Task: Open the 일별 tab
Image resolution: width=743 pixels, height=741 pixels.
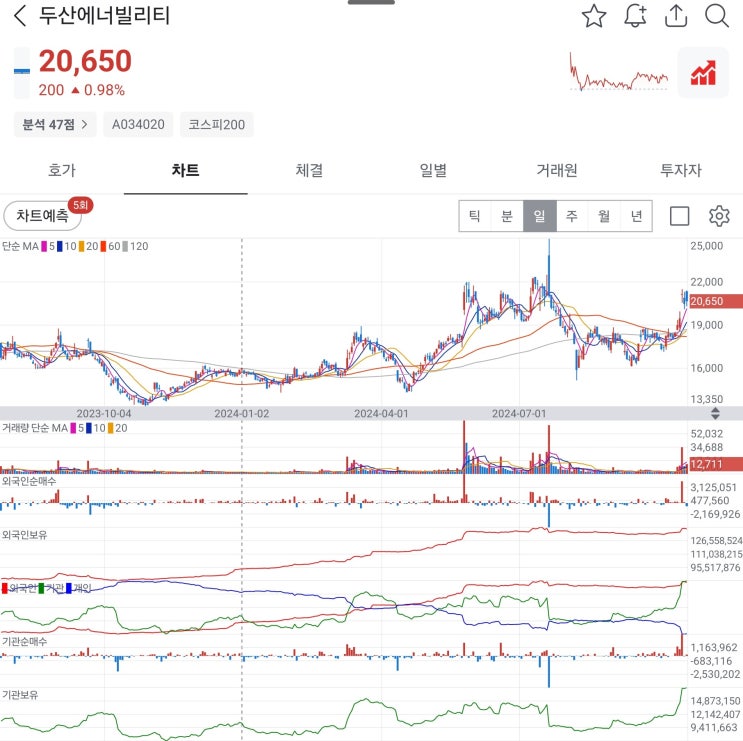Action: pos(433,170)
